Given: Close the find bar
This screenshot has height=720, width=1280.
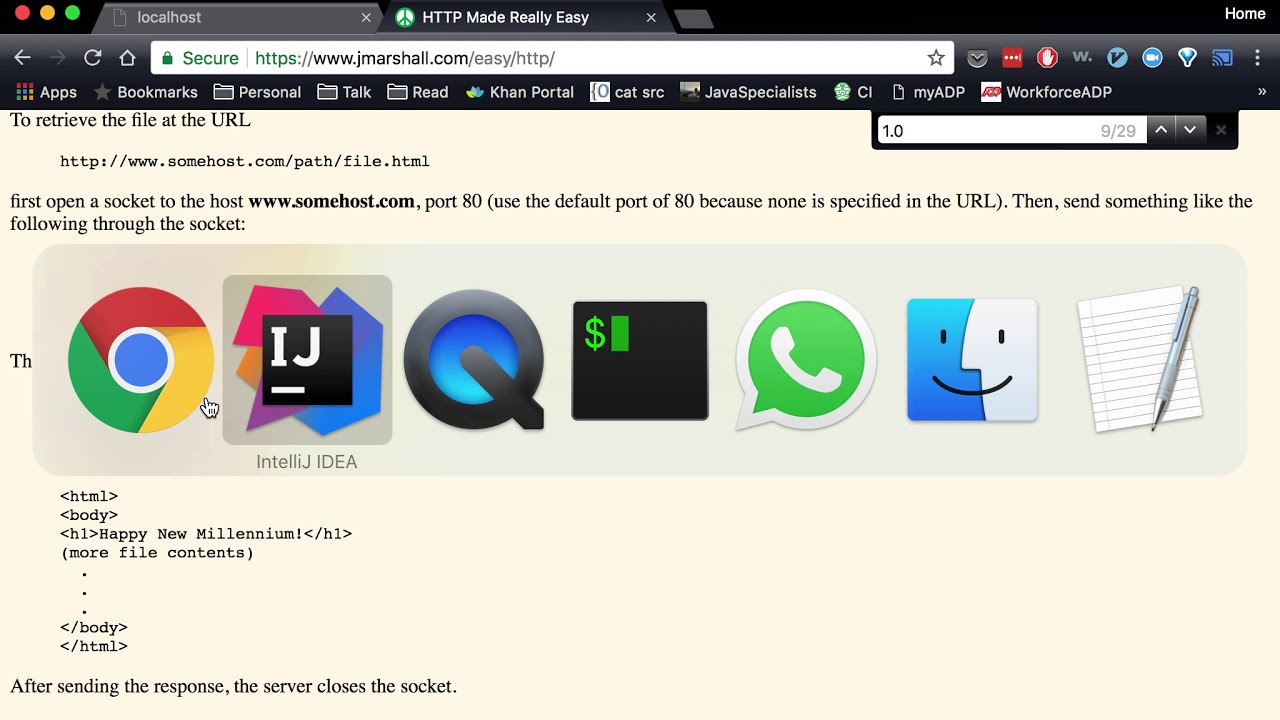Looking at the screenshot, I should [1221, 130].
